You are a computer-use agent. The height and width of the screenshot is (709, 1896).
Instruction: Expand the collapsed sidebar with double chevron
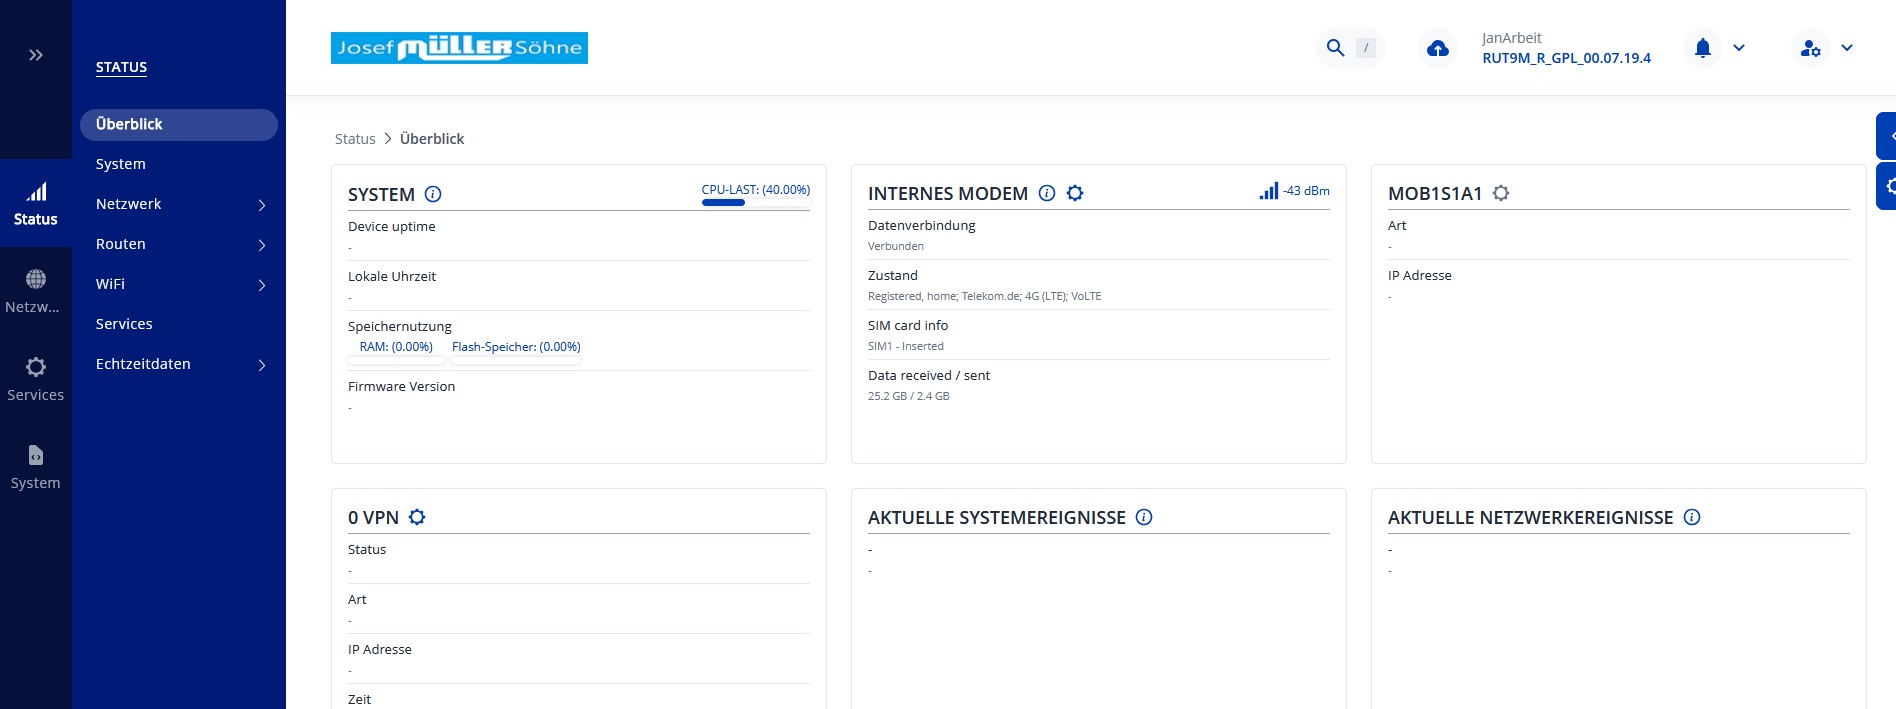[x=36, y=55]
